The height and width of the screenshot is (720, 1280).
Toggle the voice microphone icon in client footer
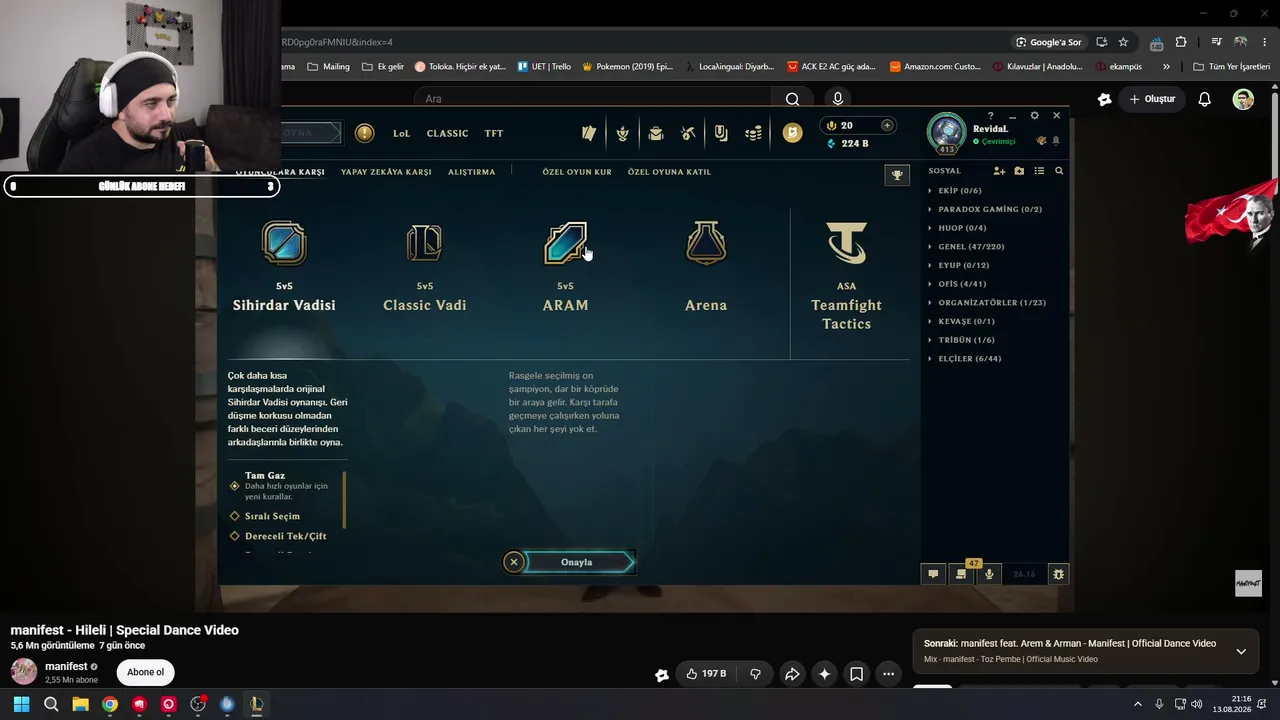[x=989, y=574]
